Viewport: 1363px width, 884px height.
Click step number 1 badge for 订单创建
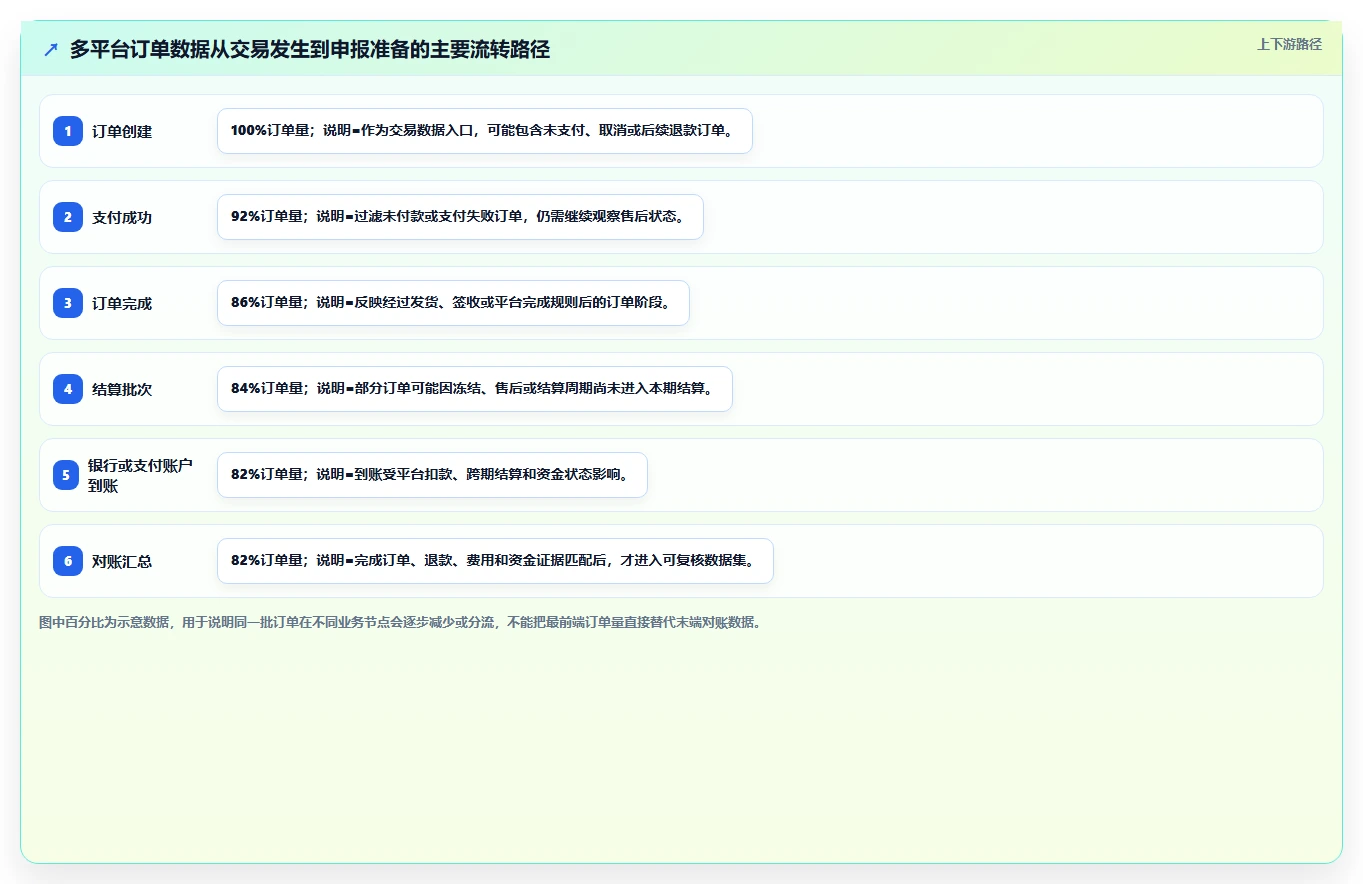(68, 131)
